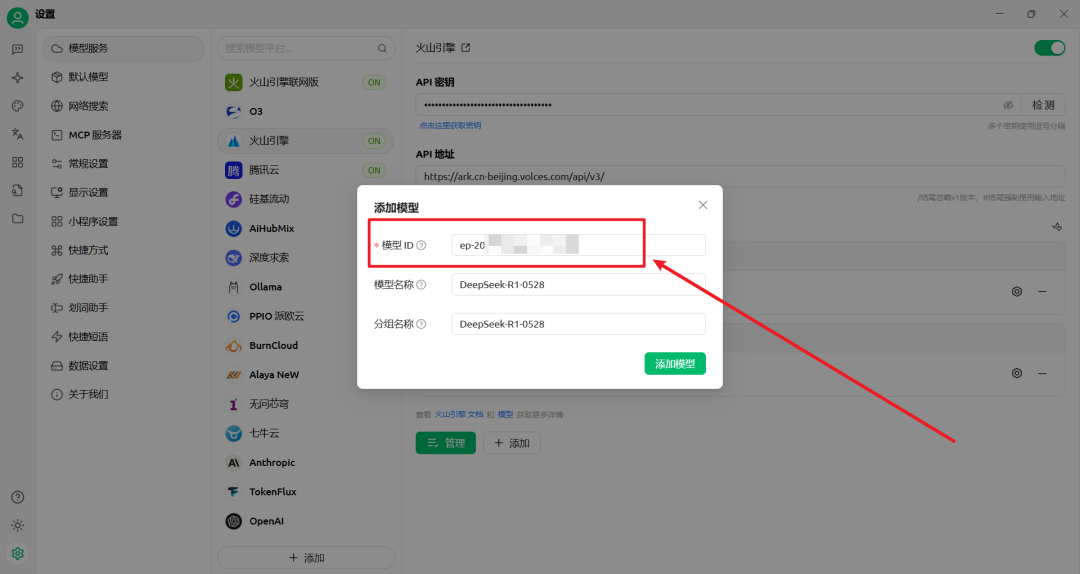Click the green 添加模型 button
Viewport: 1080px width, 574px height.
675,364
